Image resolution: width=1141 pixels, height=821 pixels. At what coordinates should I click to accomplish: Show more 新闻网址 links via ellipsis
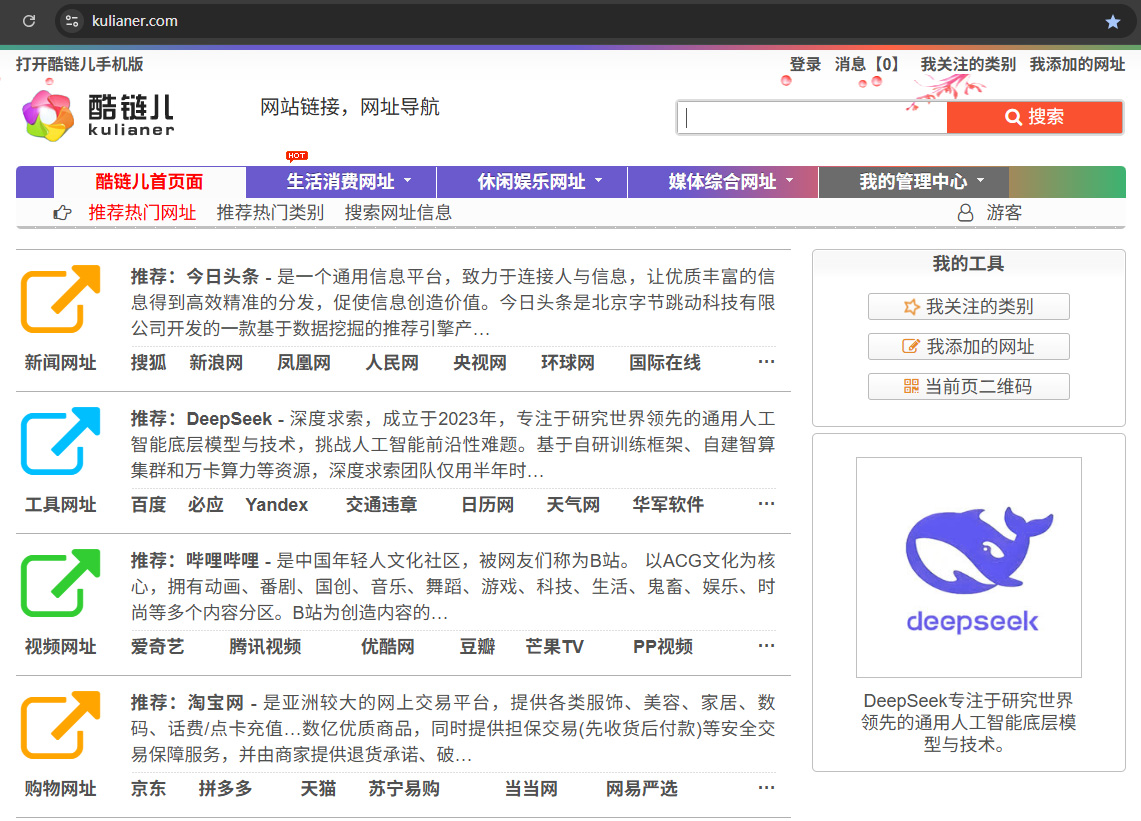click(766, 362)
